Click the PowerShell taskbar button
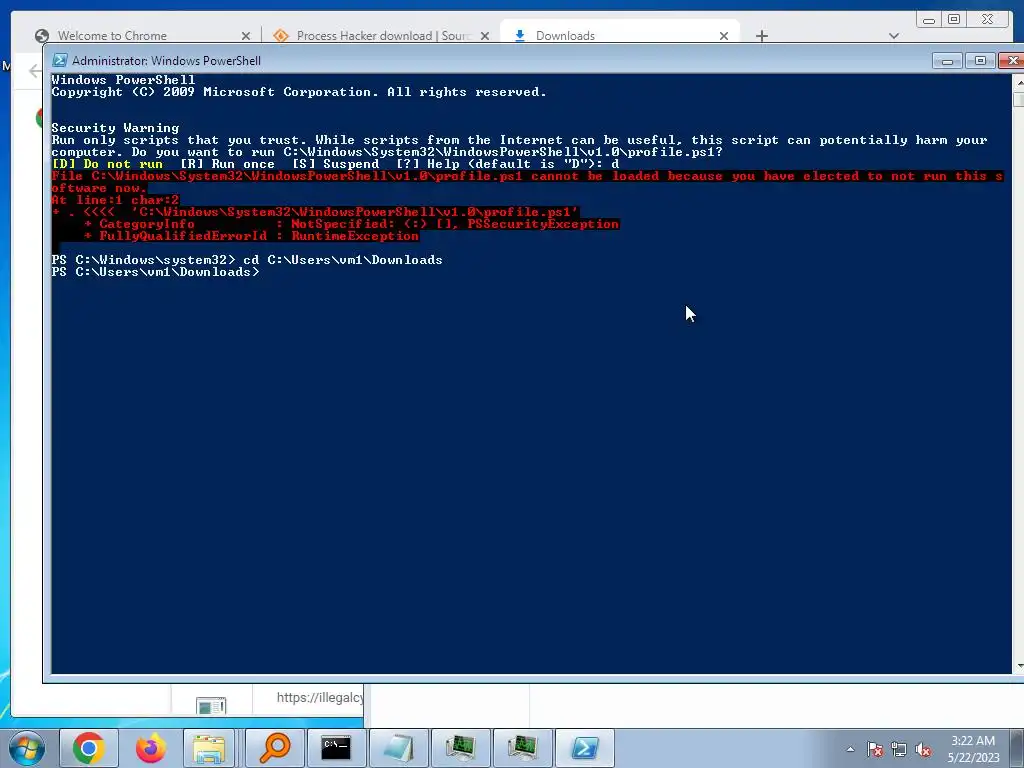Image resolution: width=1024 pixels, height=768 pixels. coord(584,748)
